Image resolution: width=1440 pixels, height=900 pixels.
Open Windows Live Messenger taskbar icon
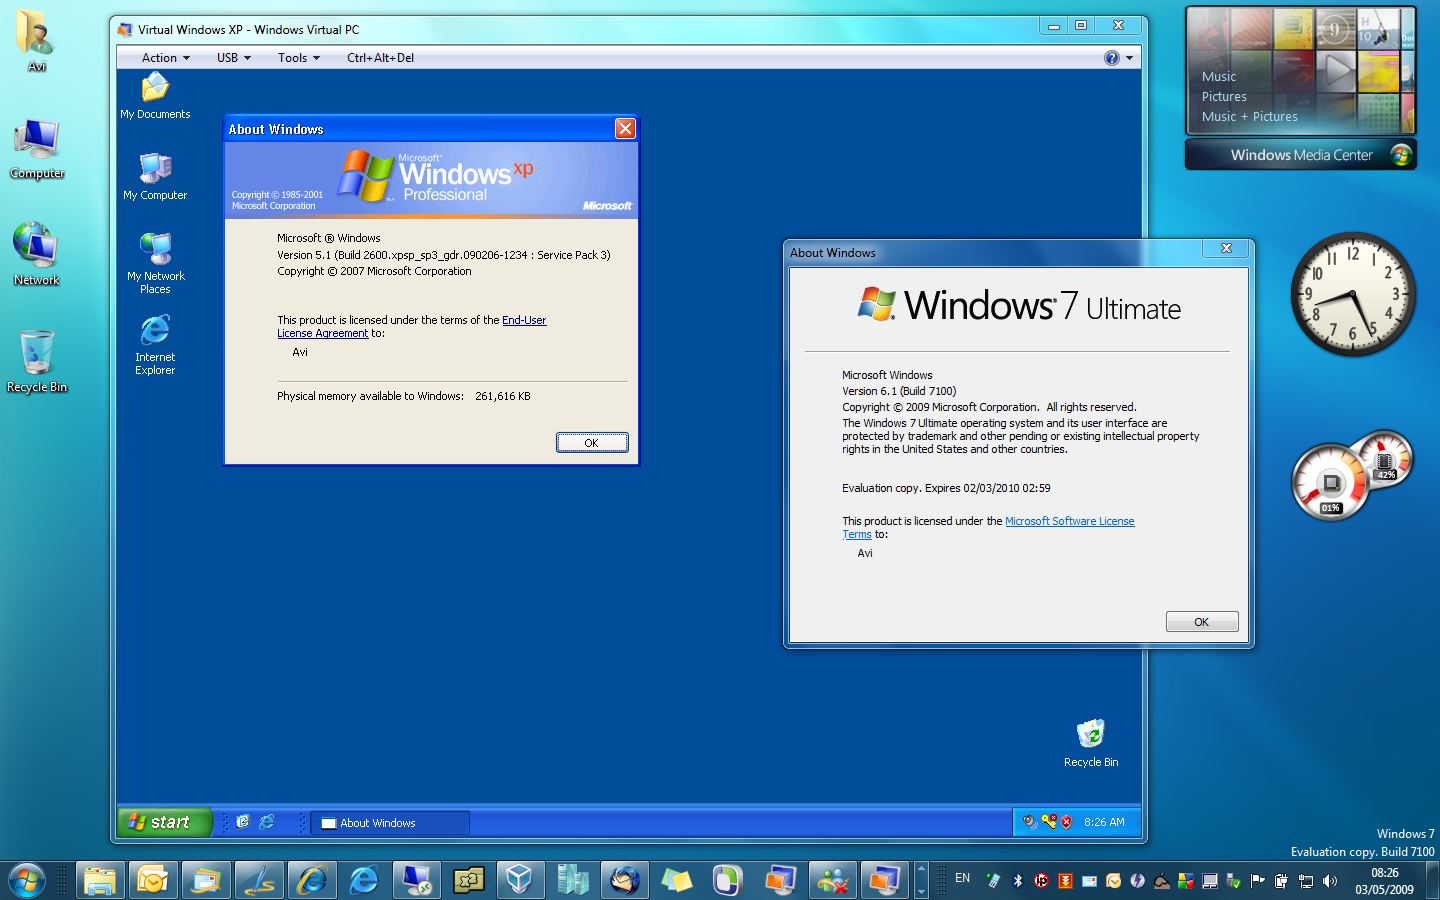tap(833, 881)
